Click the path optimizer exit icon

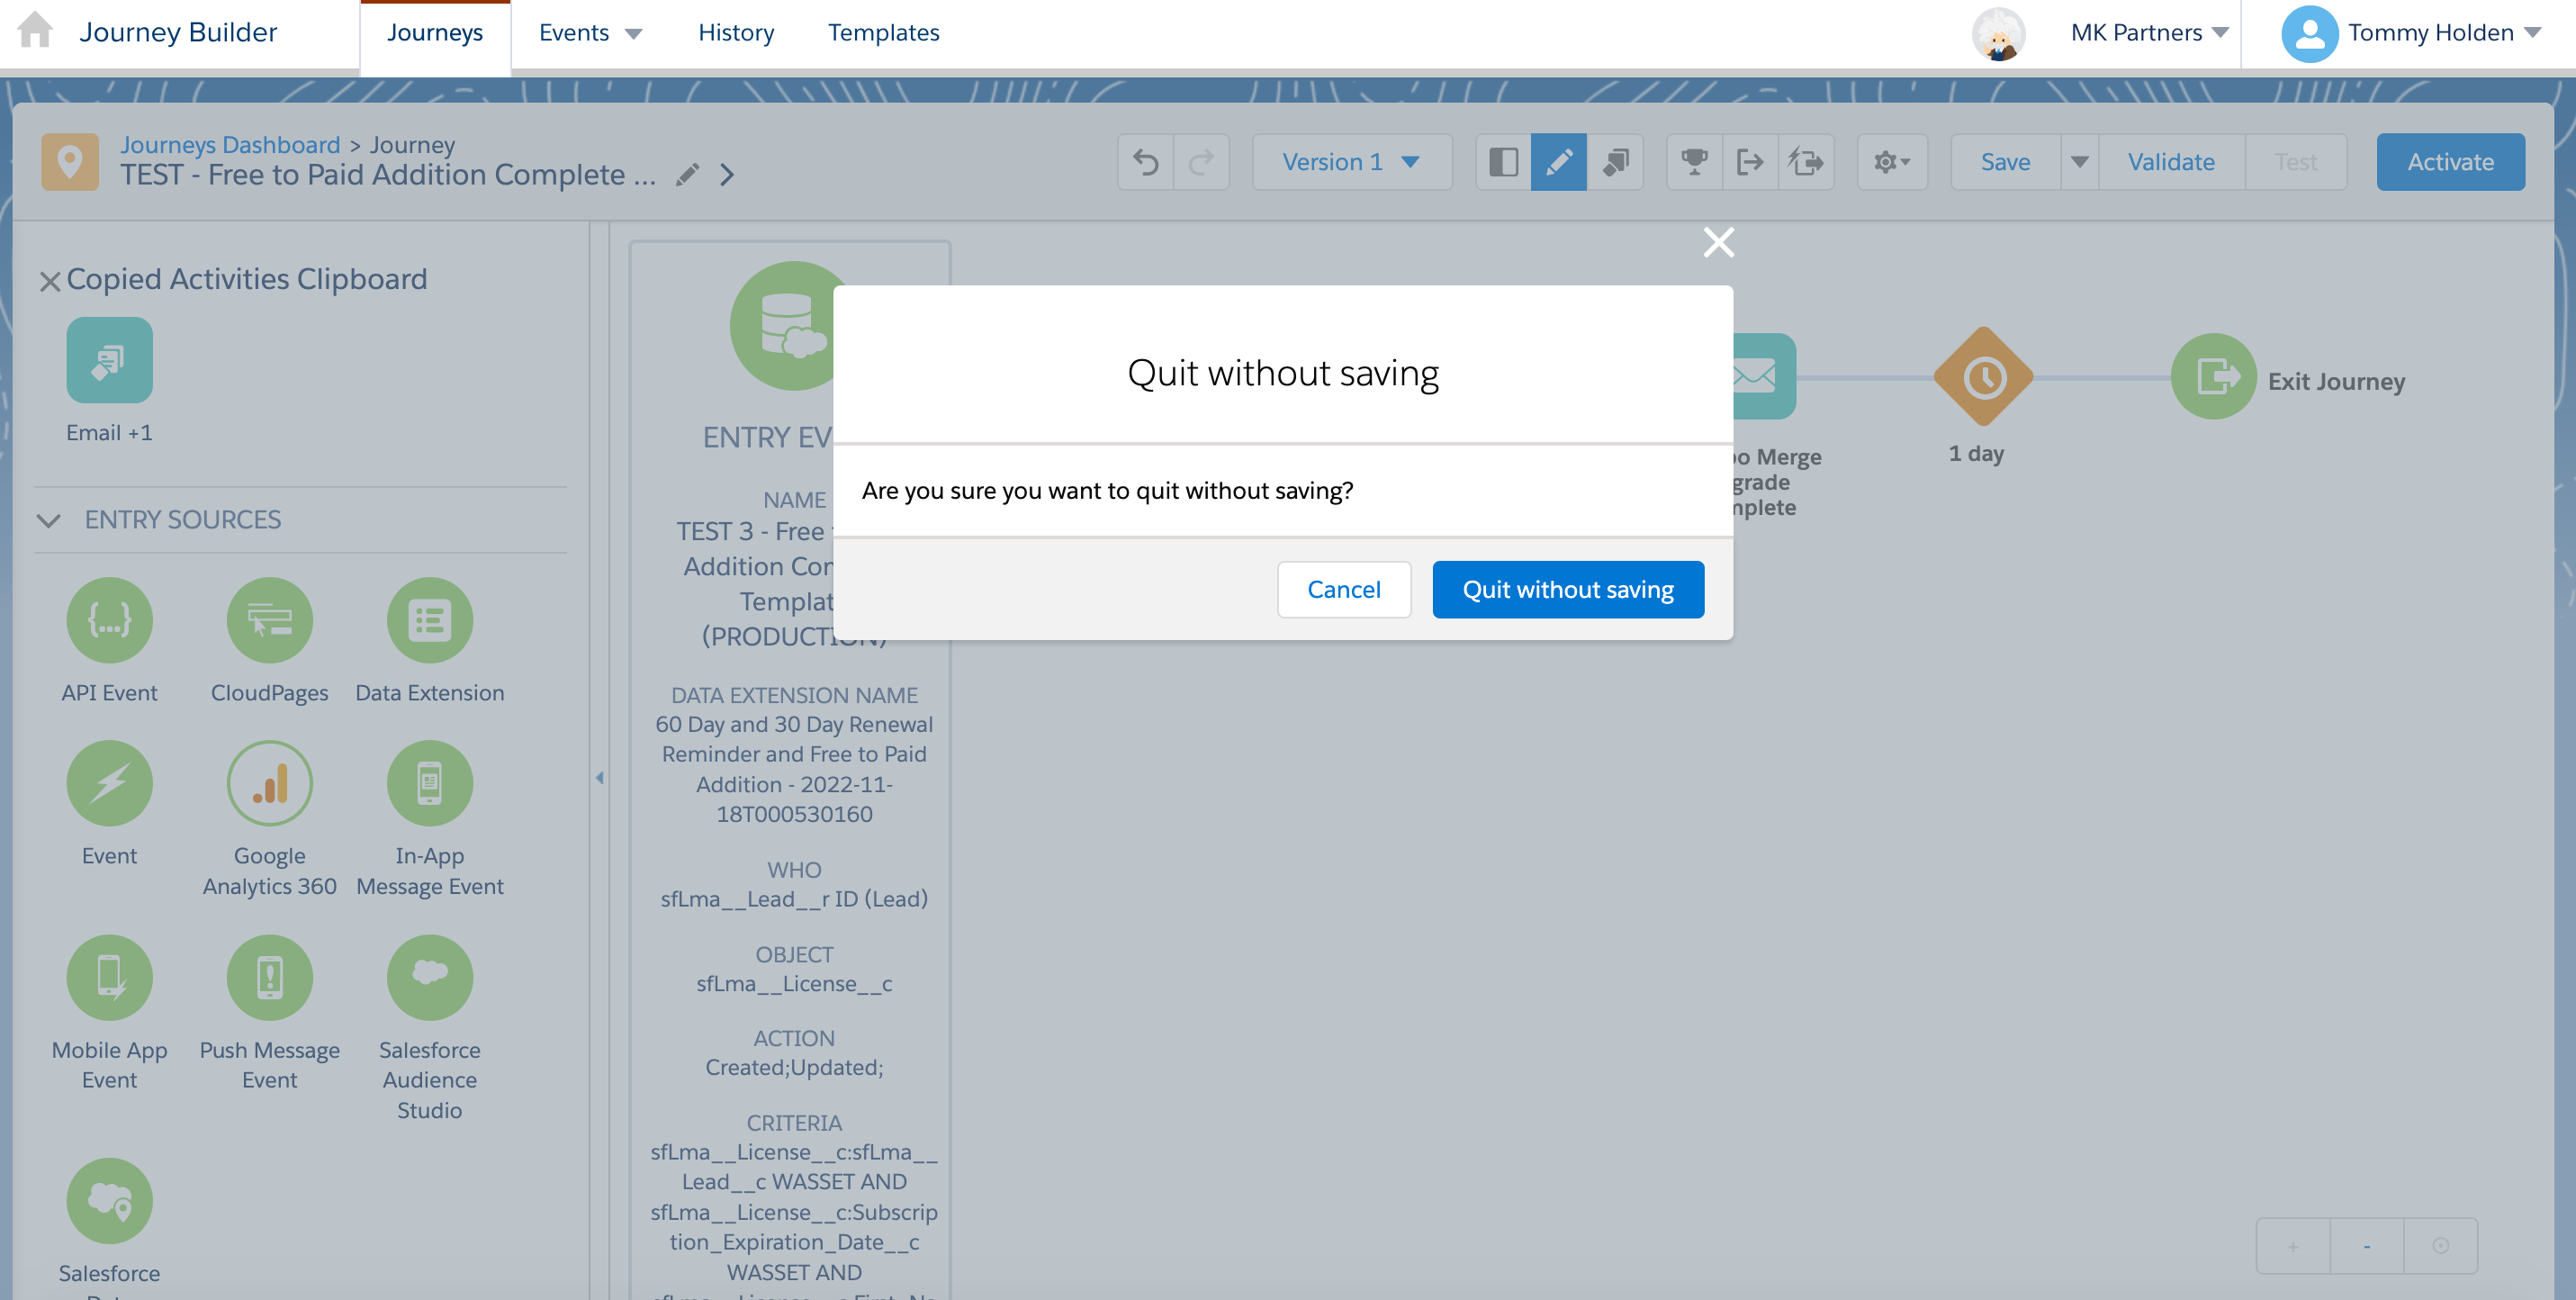pos(1806,162)
